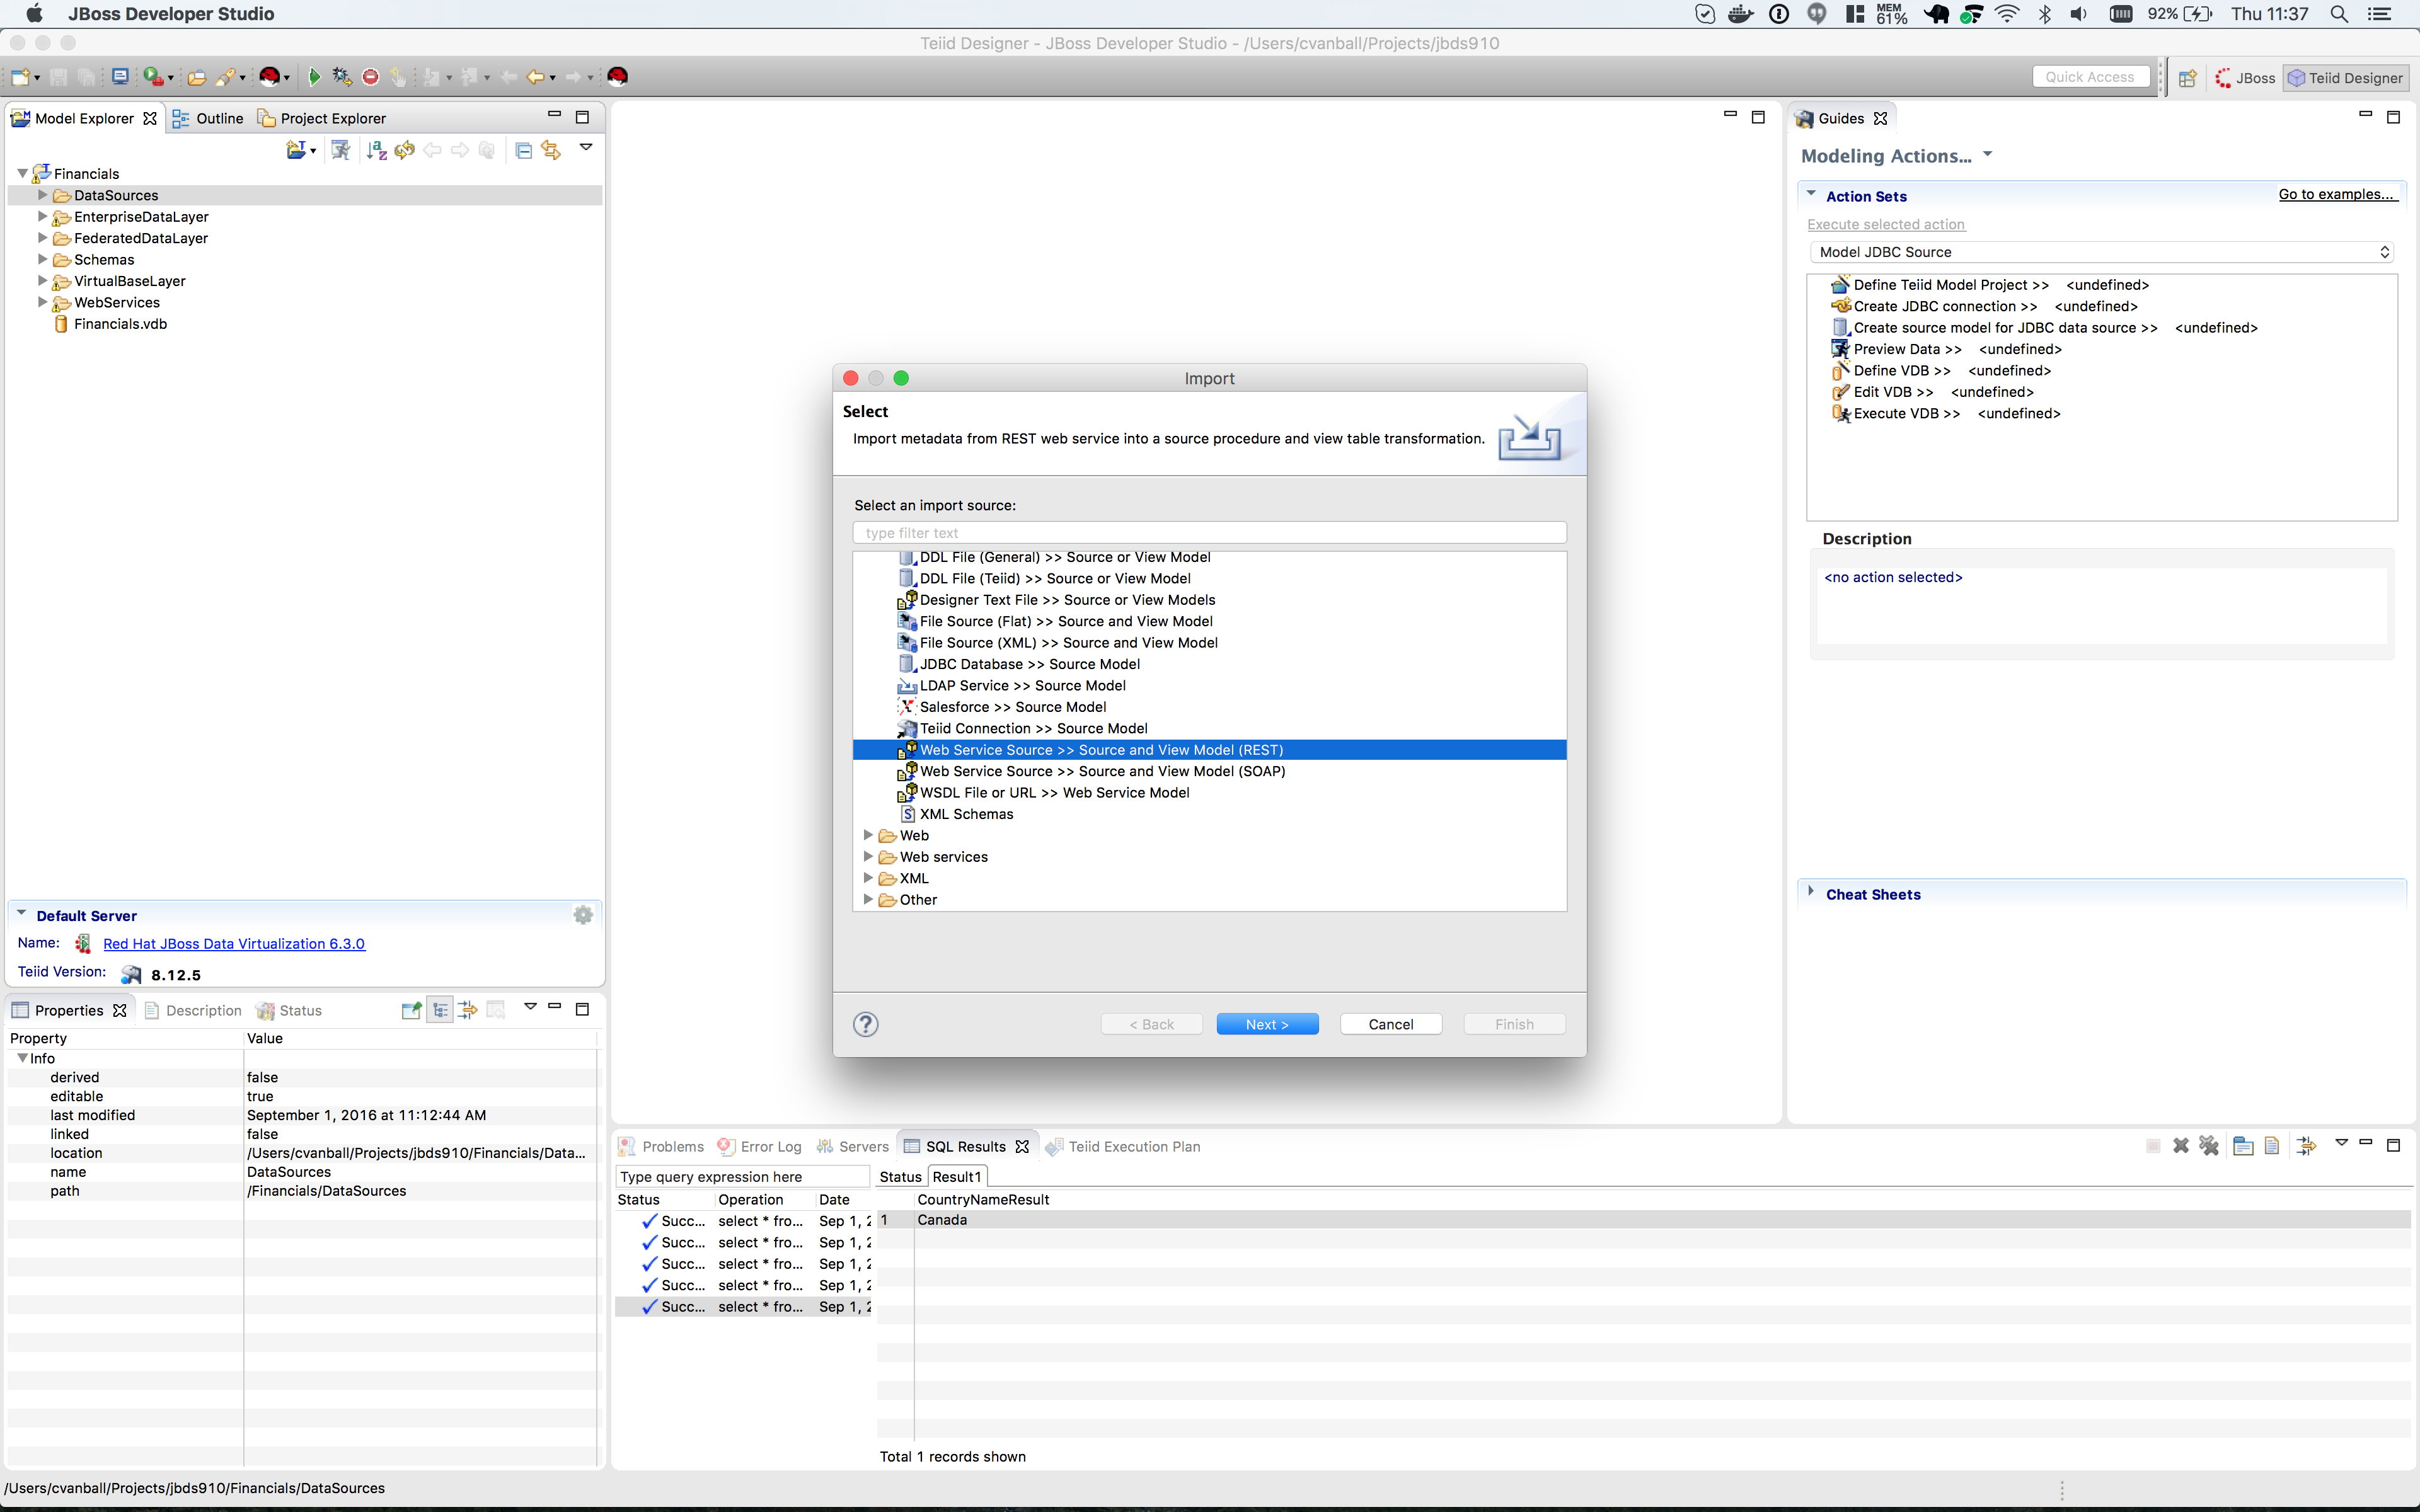This screenshot has width=2420, height=1512.
Task: Select JDBC Database >> Source Model import source
Action: tap(1029, 664)
